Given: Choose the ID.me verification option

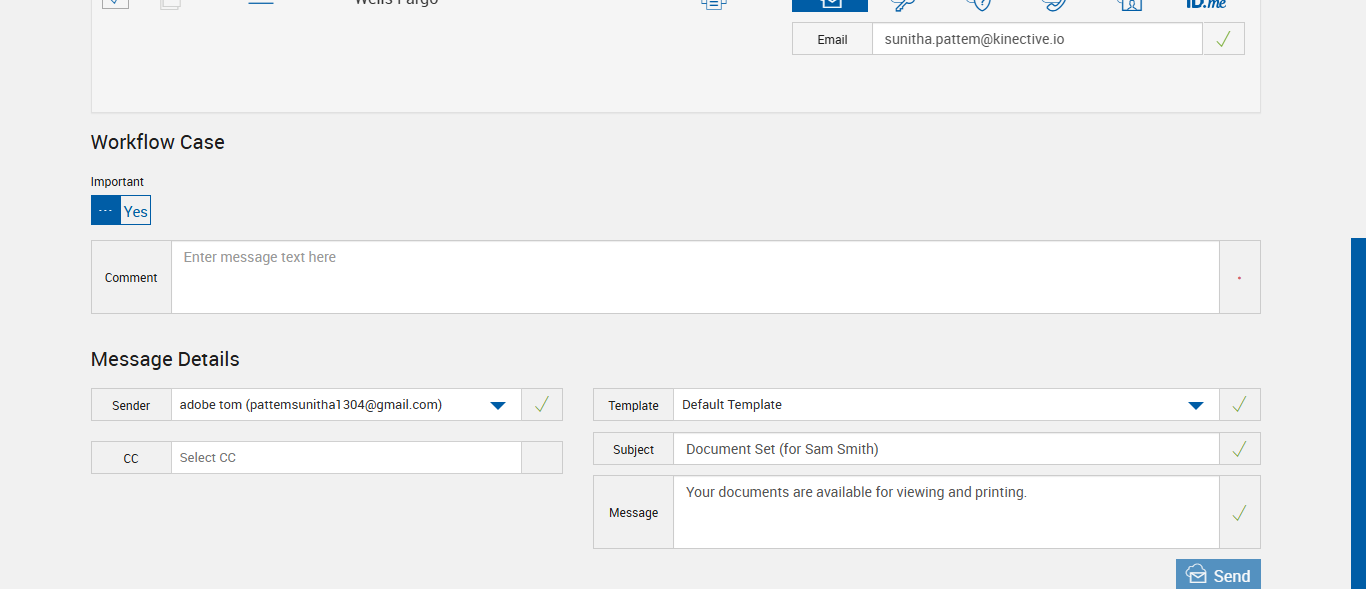Looking at the screenshot, I should 1205,4.
